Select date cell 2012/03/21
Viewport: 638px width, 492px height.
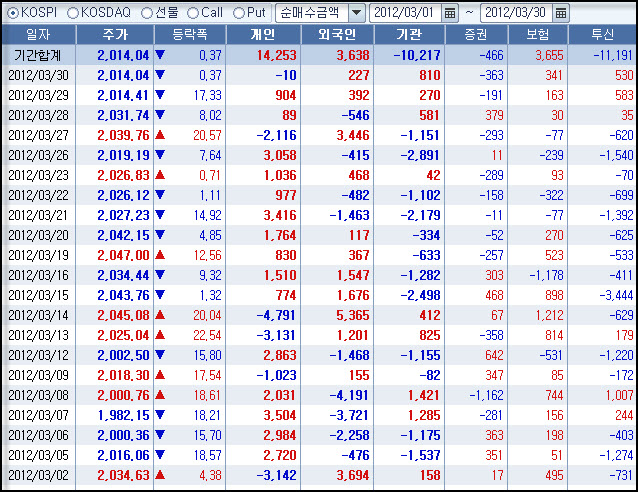[x=38, y=215]
